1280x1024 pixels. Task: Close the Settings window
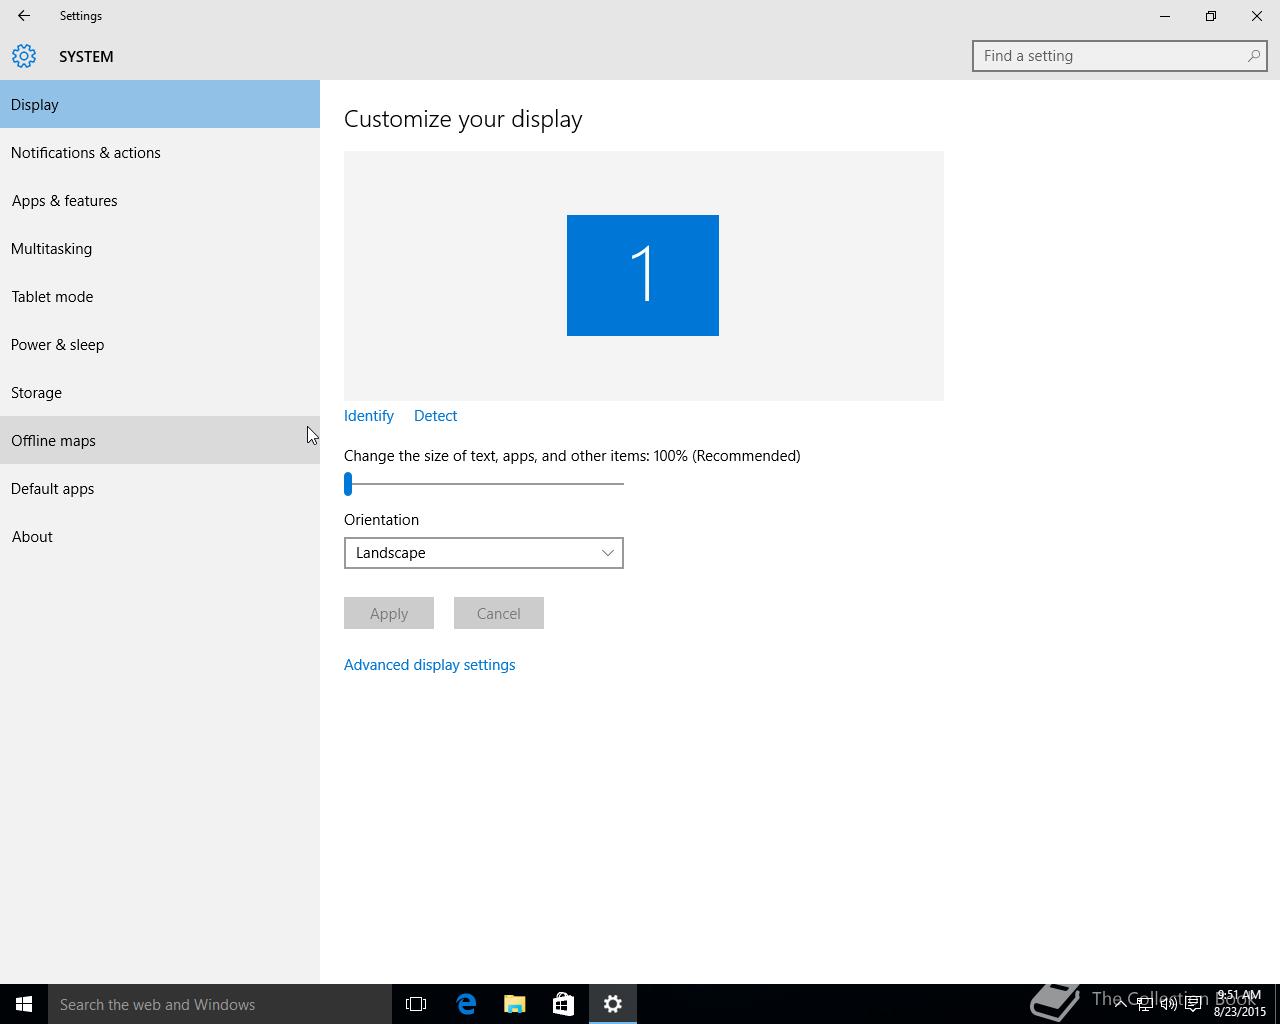(x=1257, y=16)
